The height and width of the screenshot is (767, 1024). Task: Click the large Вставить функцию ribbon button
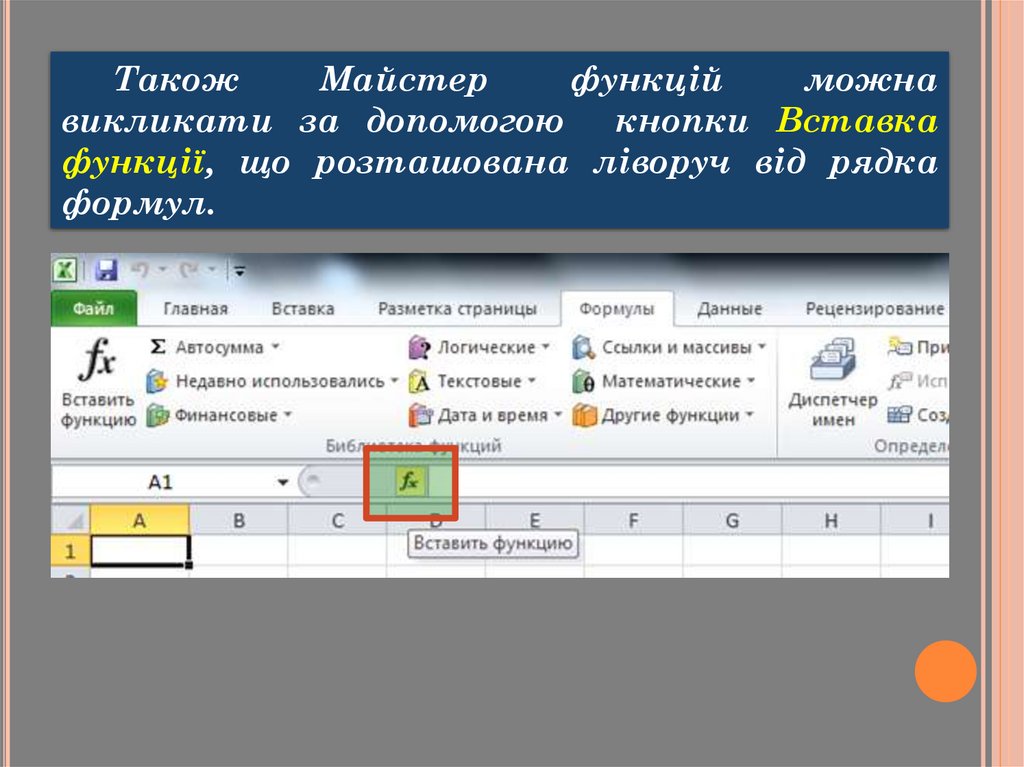click(98, 382)
